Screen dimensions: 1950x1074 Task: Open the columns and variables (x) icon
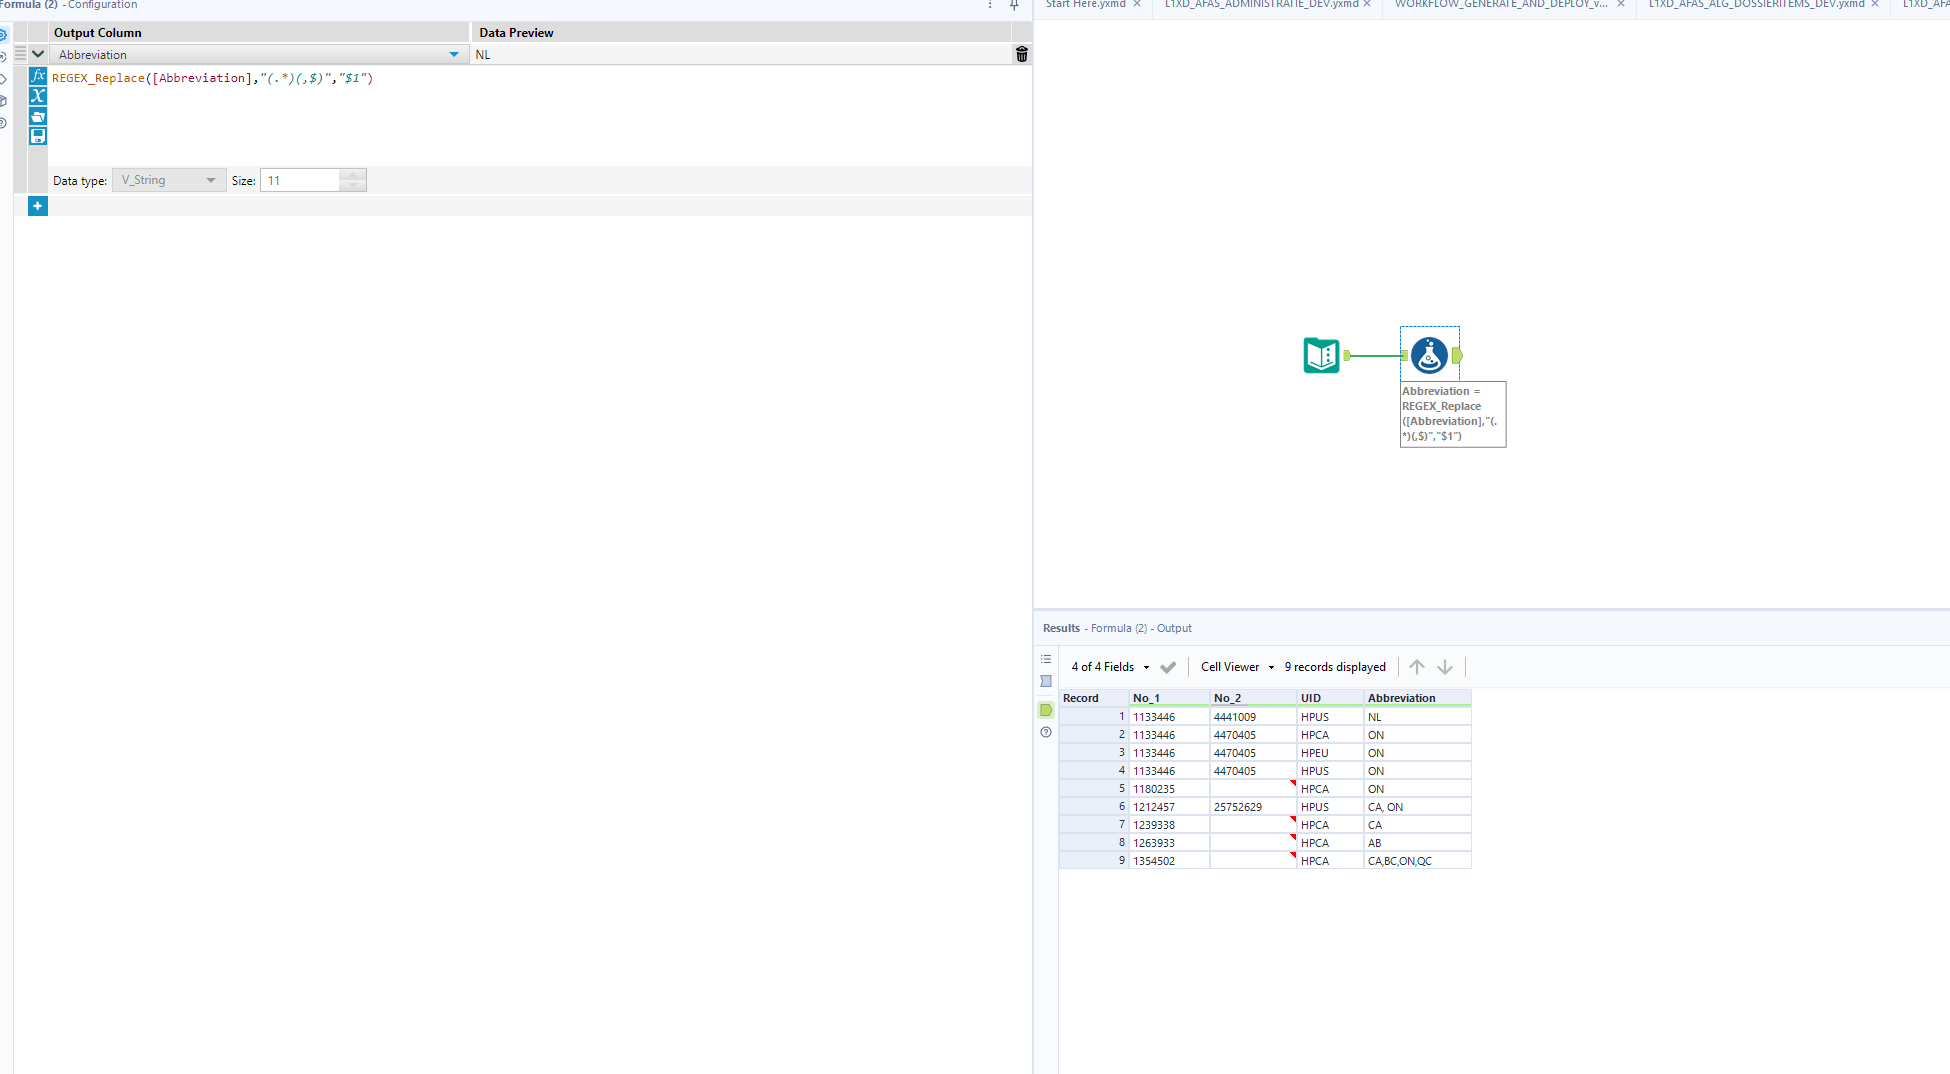click(38, 96)
